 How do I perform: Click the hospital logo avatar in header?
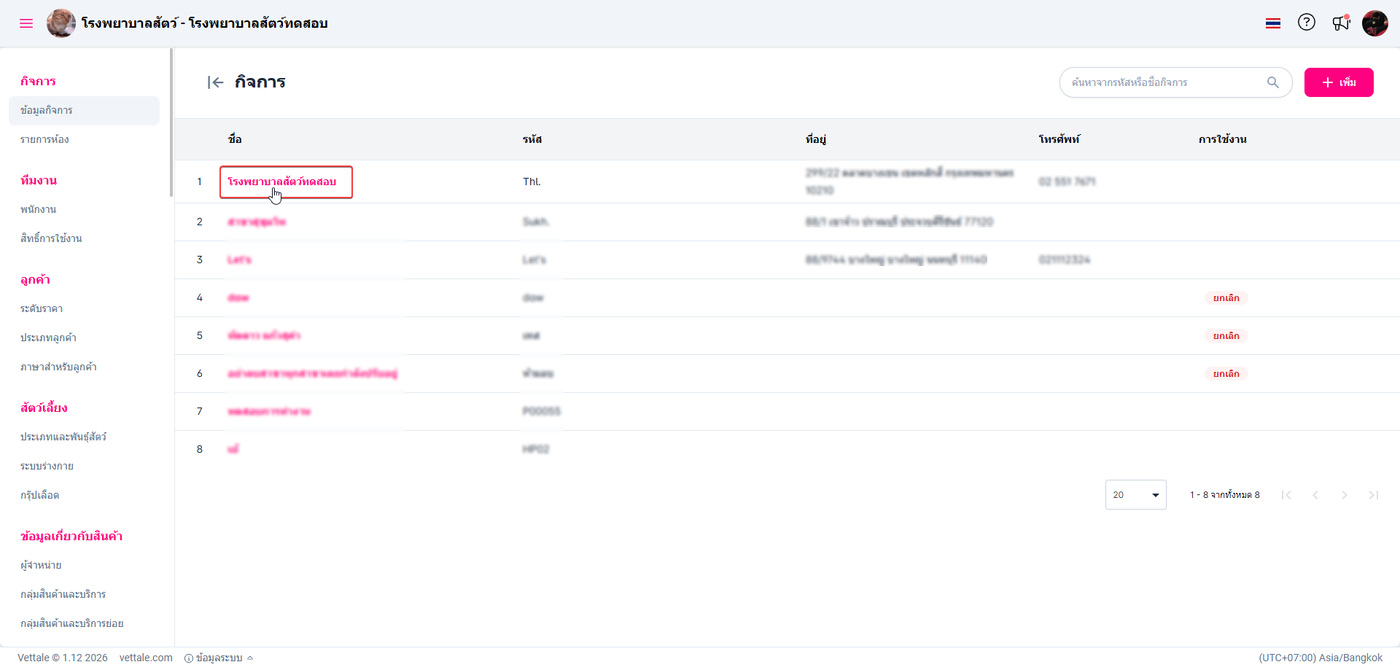click(61, 23)
